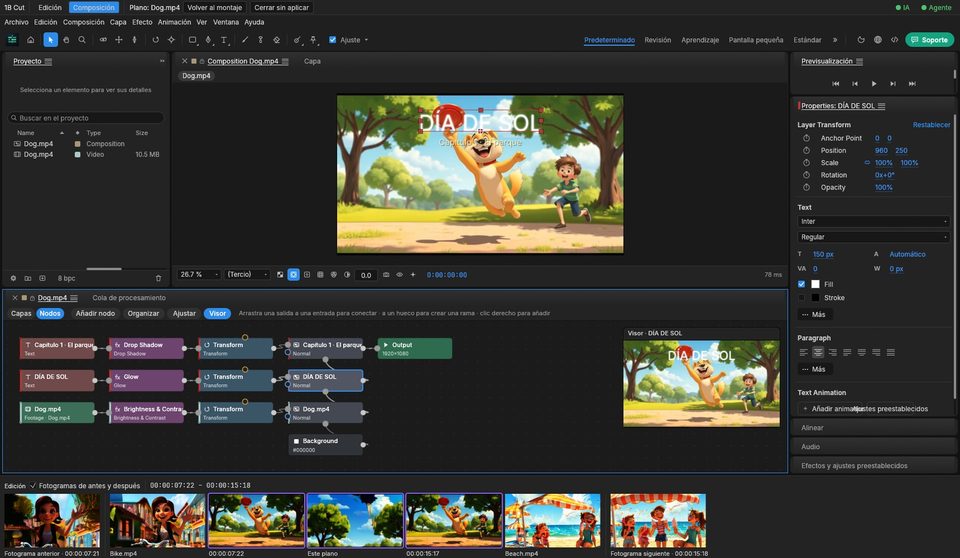Select the Zoom magnifier tool
960x558 pixels.
82,40
